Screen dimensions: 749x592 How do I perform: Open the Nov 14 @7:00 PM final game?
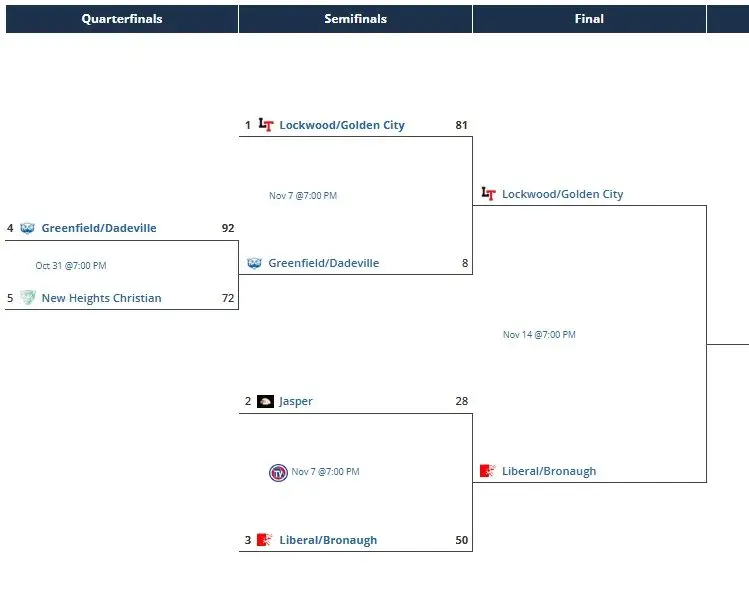coord(539,335)
